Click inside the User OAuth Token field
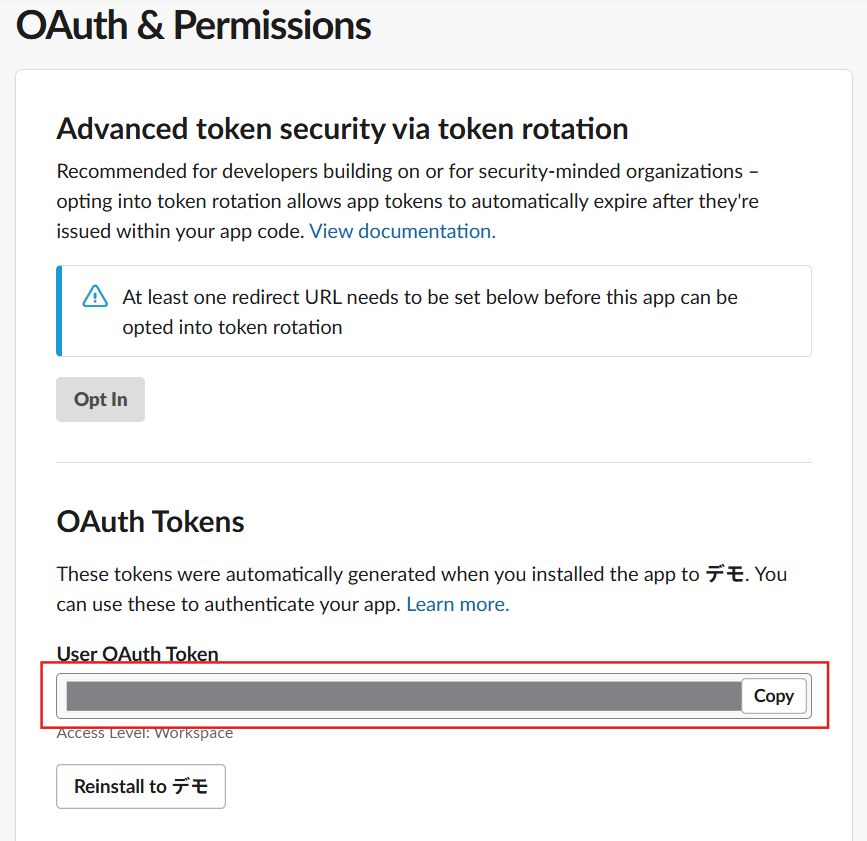The width and height of the screenshot is (867, 841). tap(400, 696)
